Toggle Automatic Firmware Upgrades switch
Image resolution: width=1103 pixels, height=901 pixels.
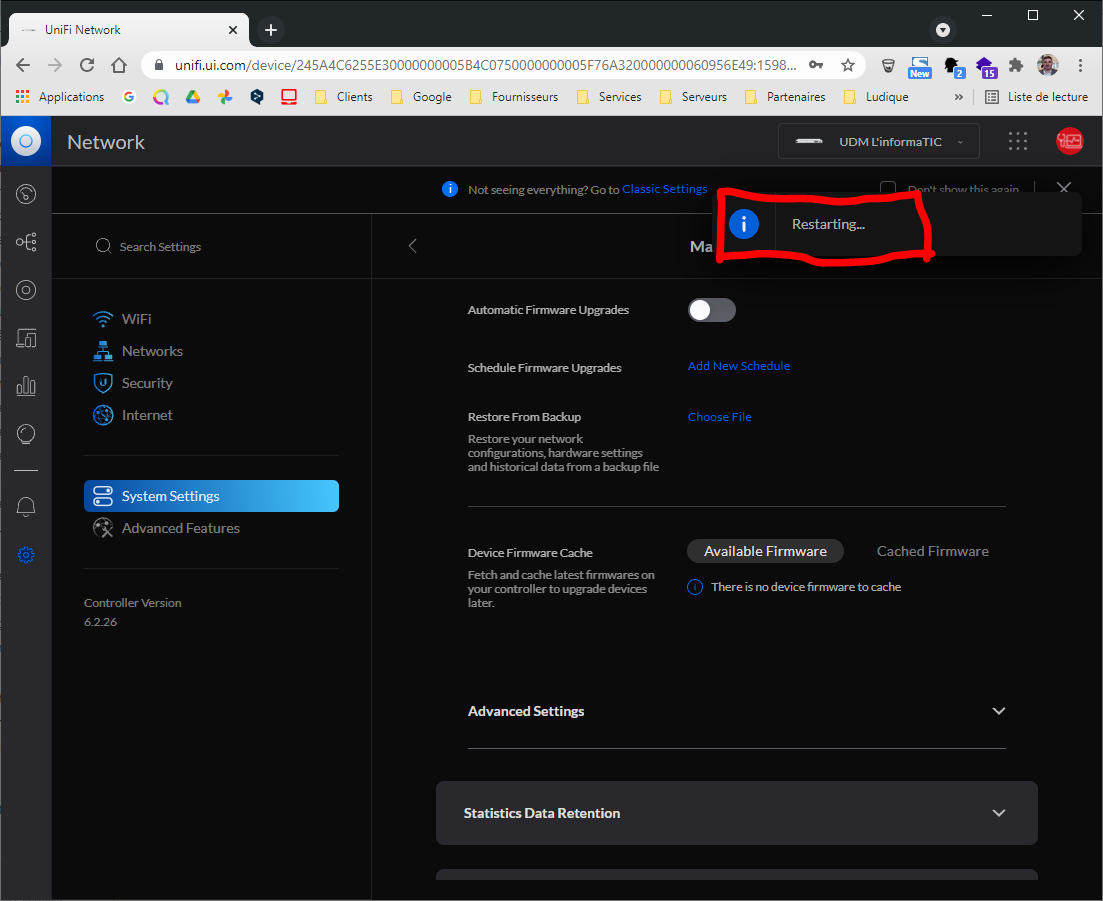tap(711, 310)
